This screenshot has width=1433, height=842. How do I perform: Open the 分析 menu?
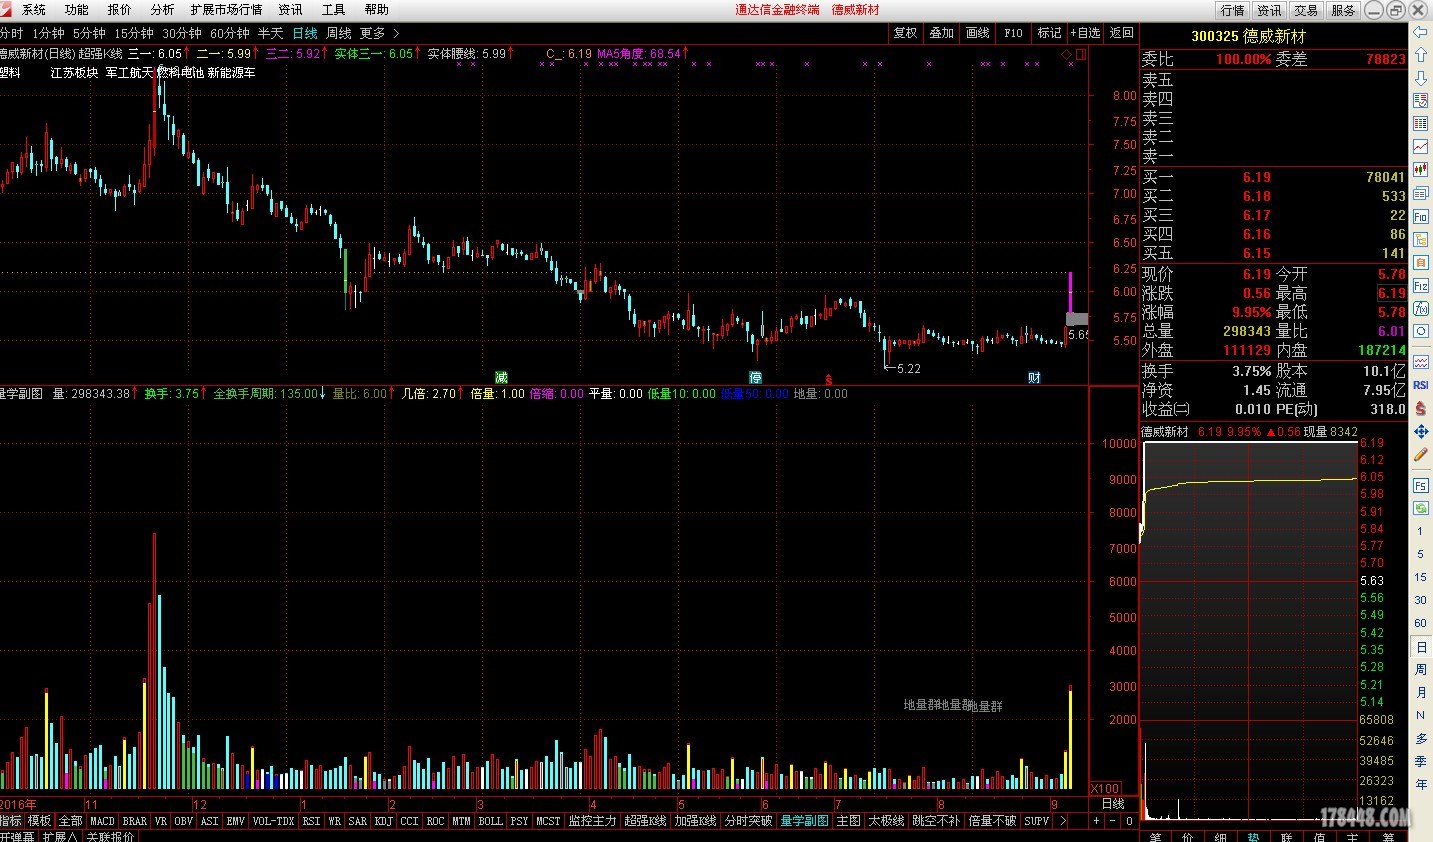[x=162, y=10]
